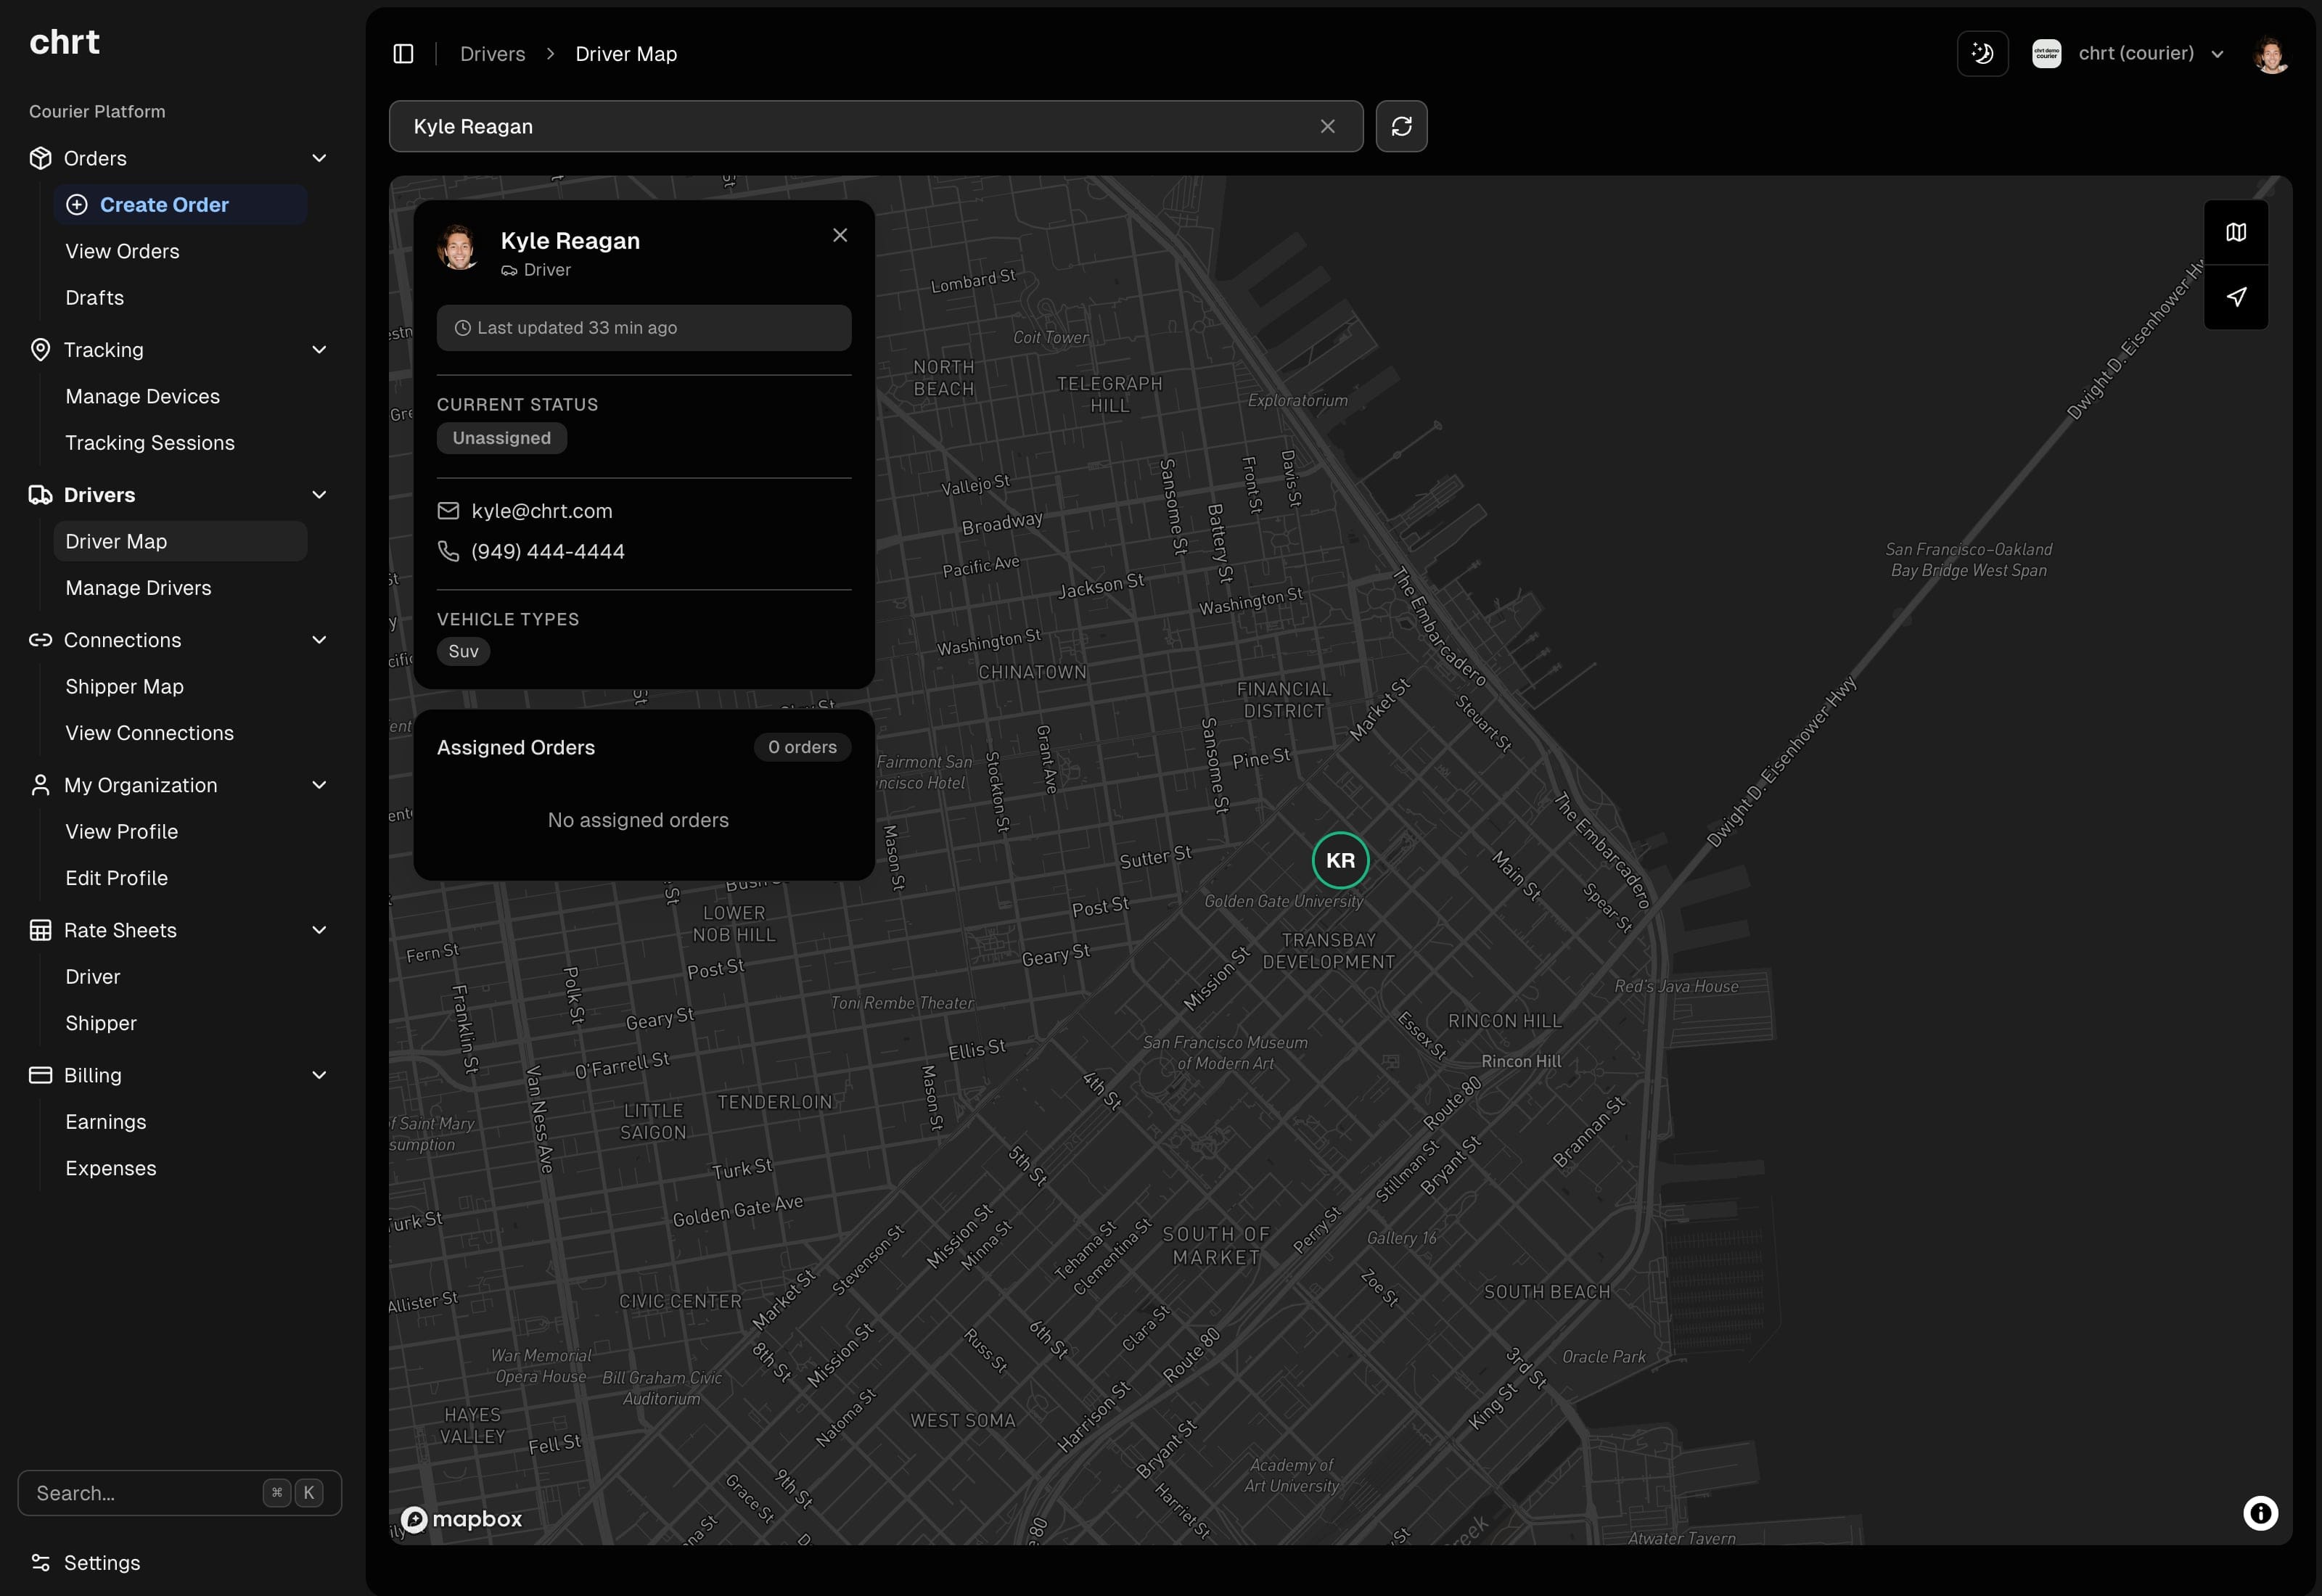Clear the Kyle Reagan search field

[x=1328, y=126]
